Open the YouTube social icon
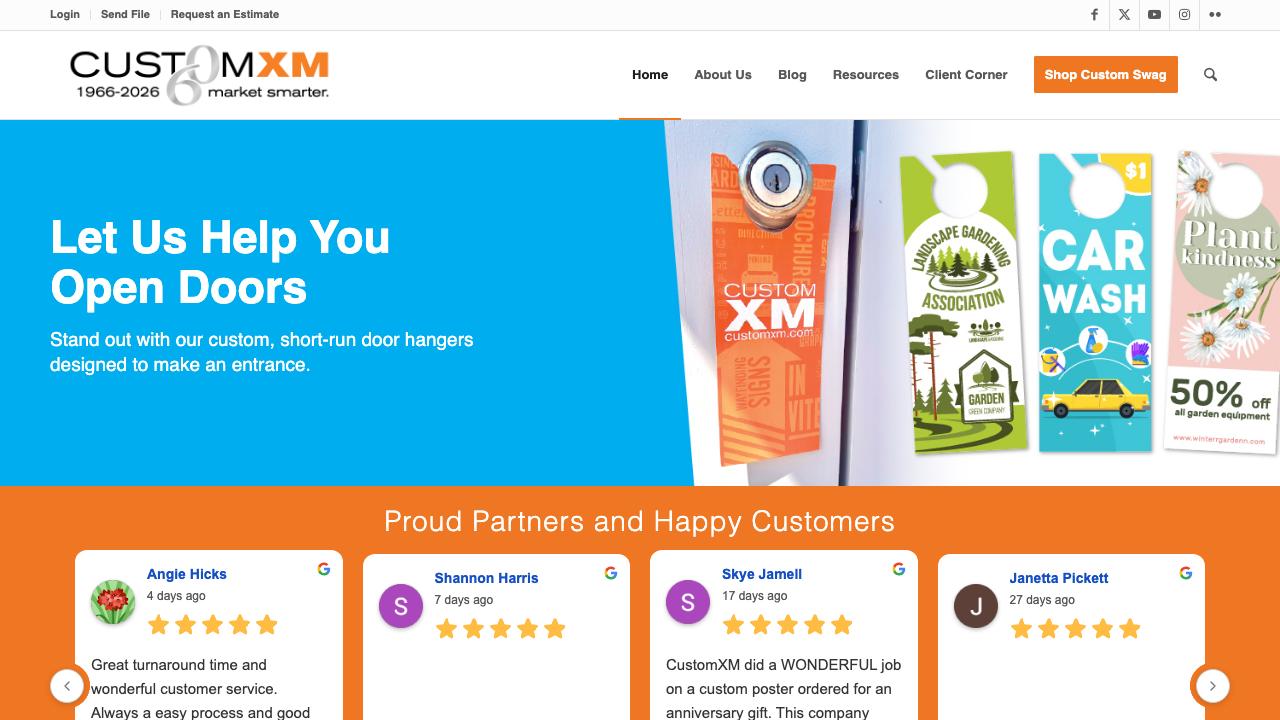This screenshot has height=720, width=1280. (1154, 14)
